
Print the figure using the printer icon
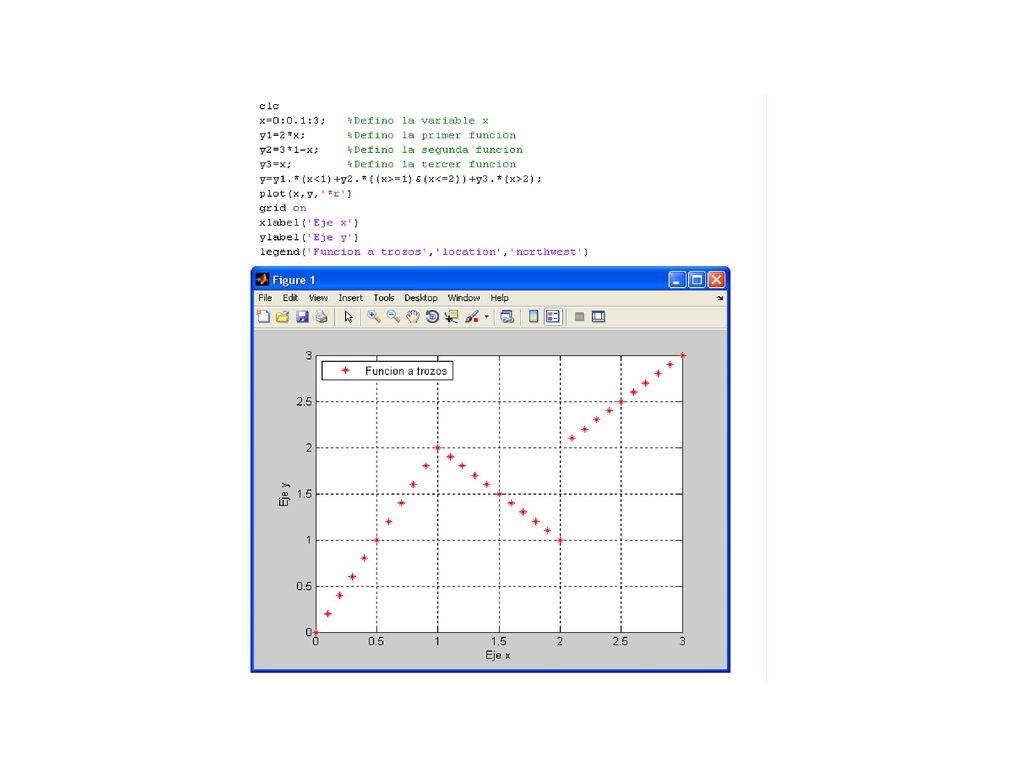pyautogui.click(x=321, y=317)
